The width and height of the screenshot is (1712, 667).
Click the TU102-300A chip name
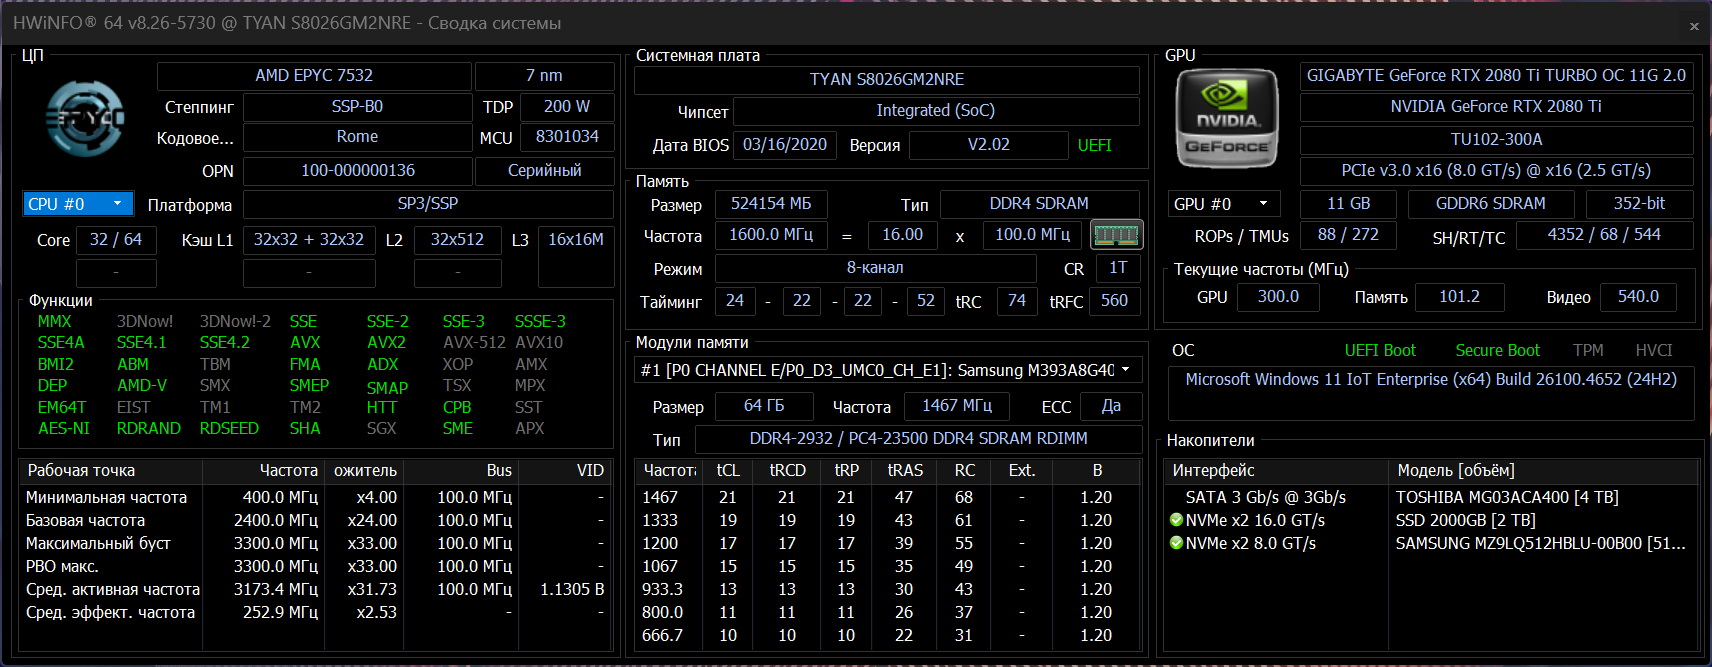tap(1496, 140)
